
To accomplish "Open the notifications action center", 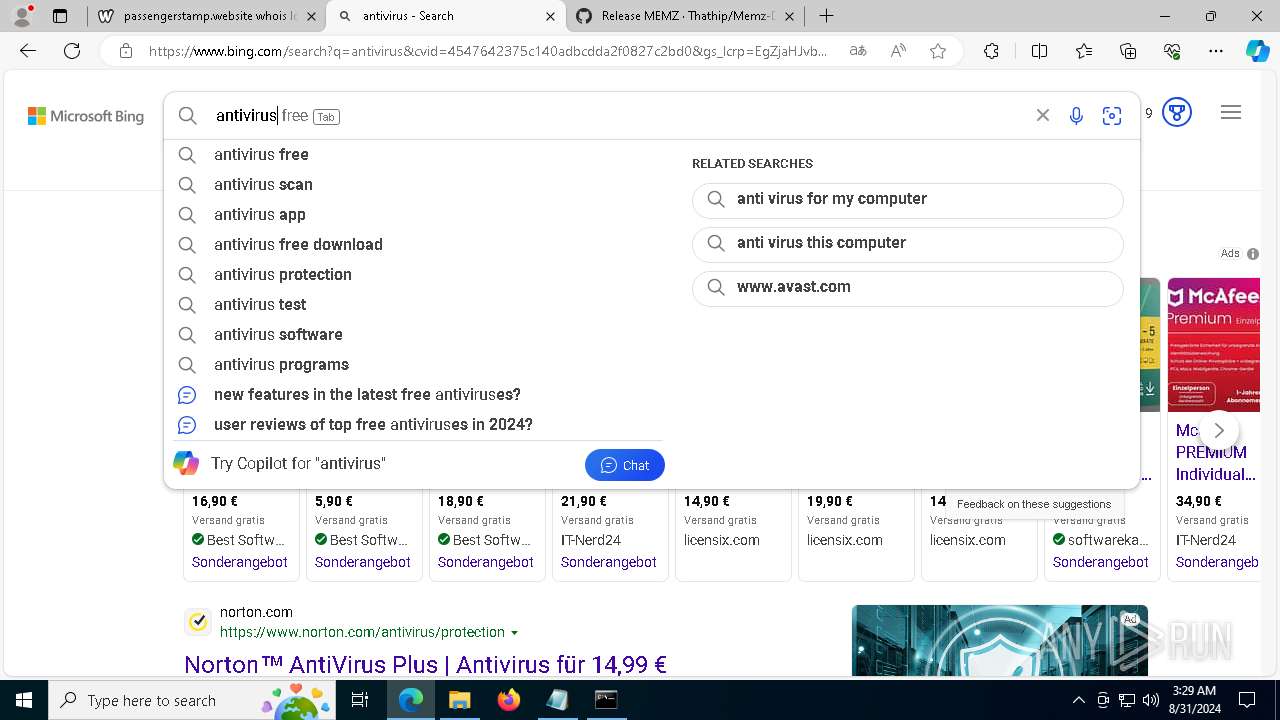I will point(1247,700).
